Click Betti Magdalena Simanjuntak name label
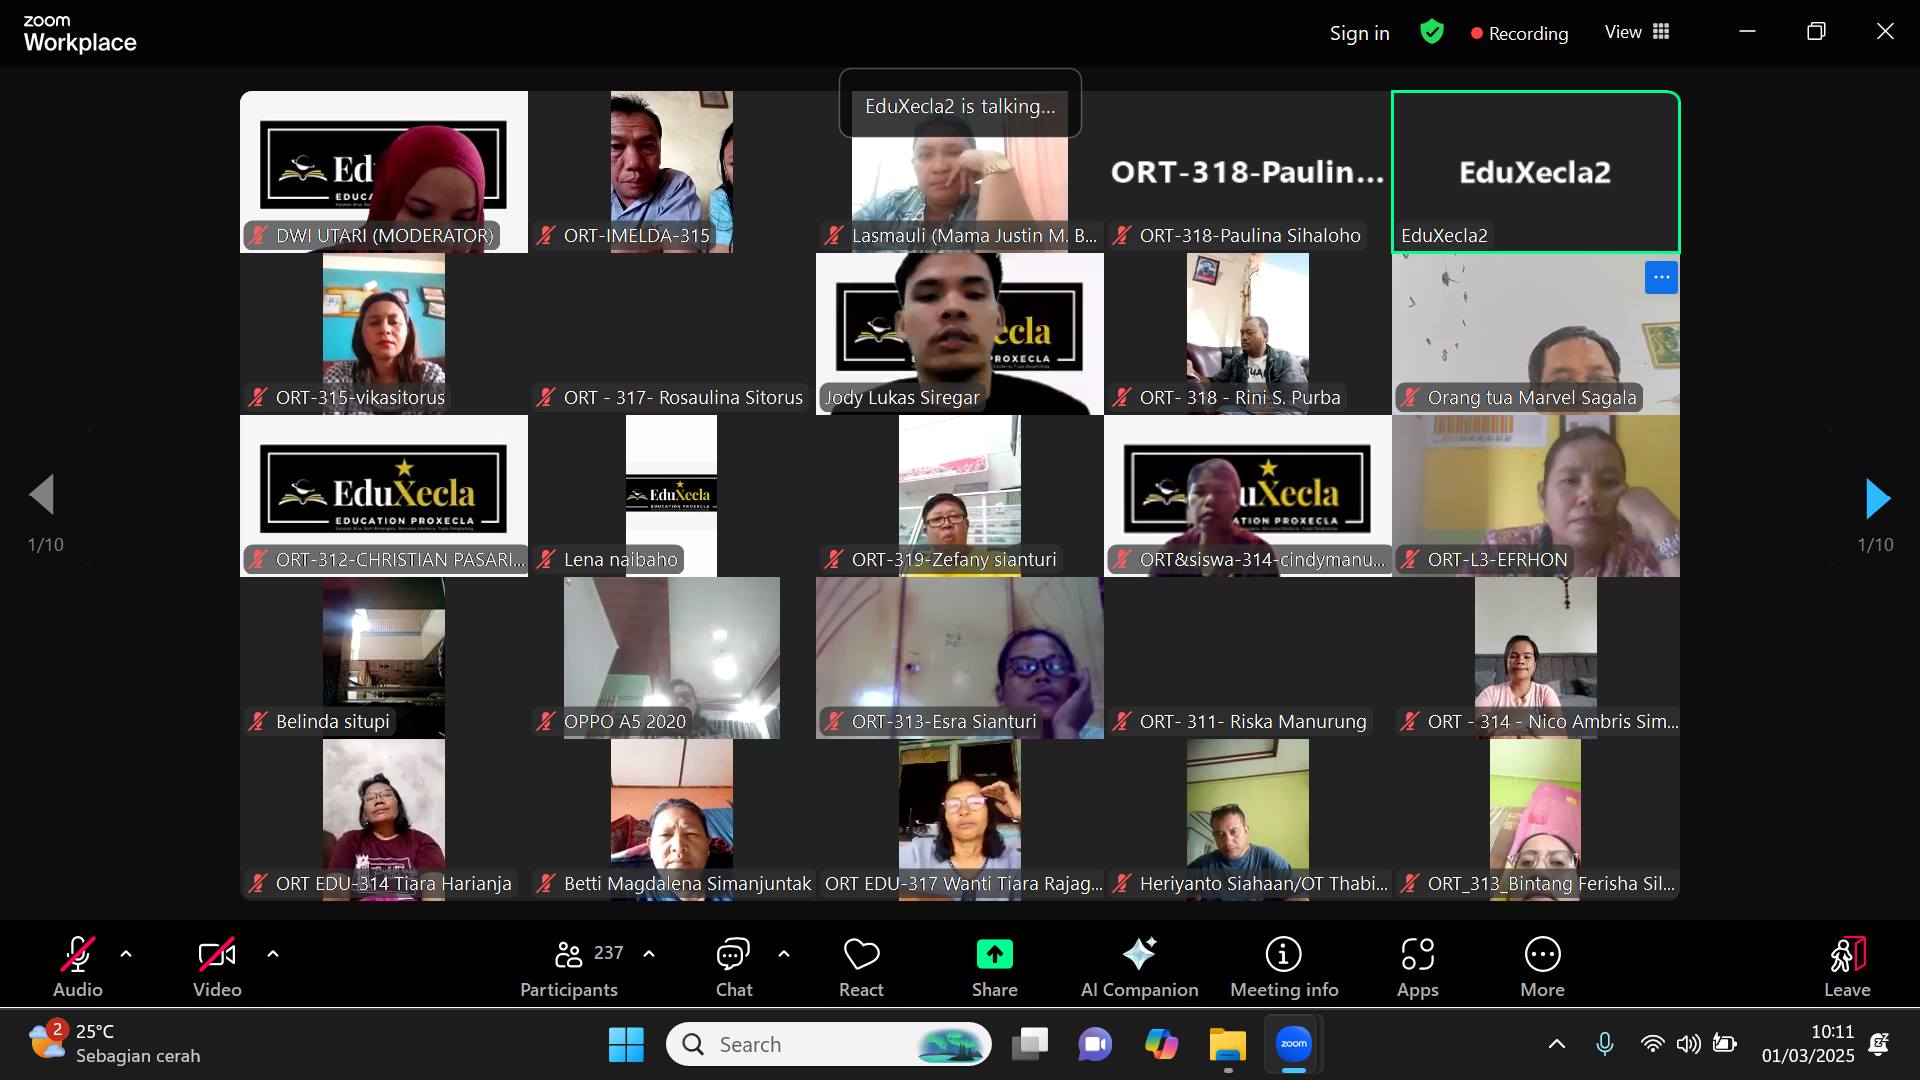The width and height of the screenshot is (1920, 1080). coord(687,884)
